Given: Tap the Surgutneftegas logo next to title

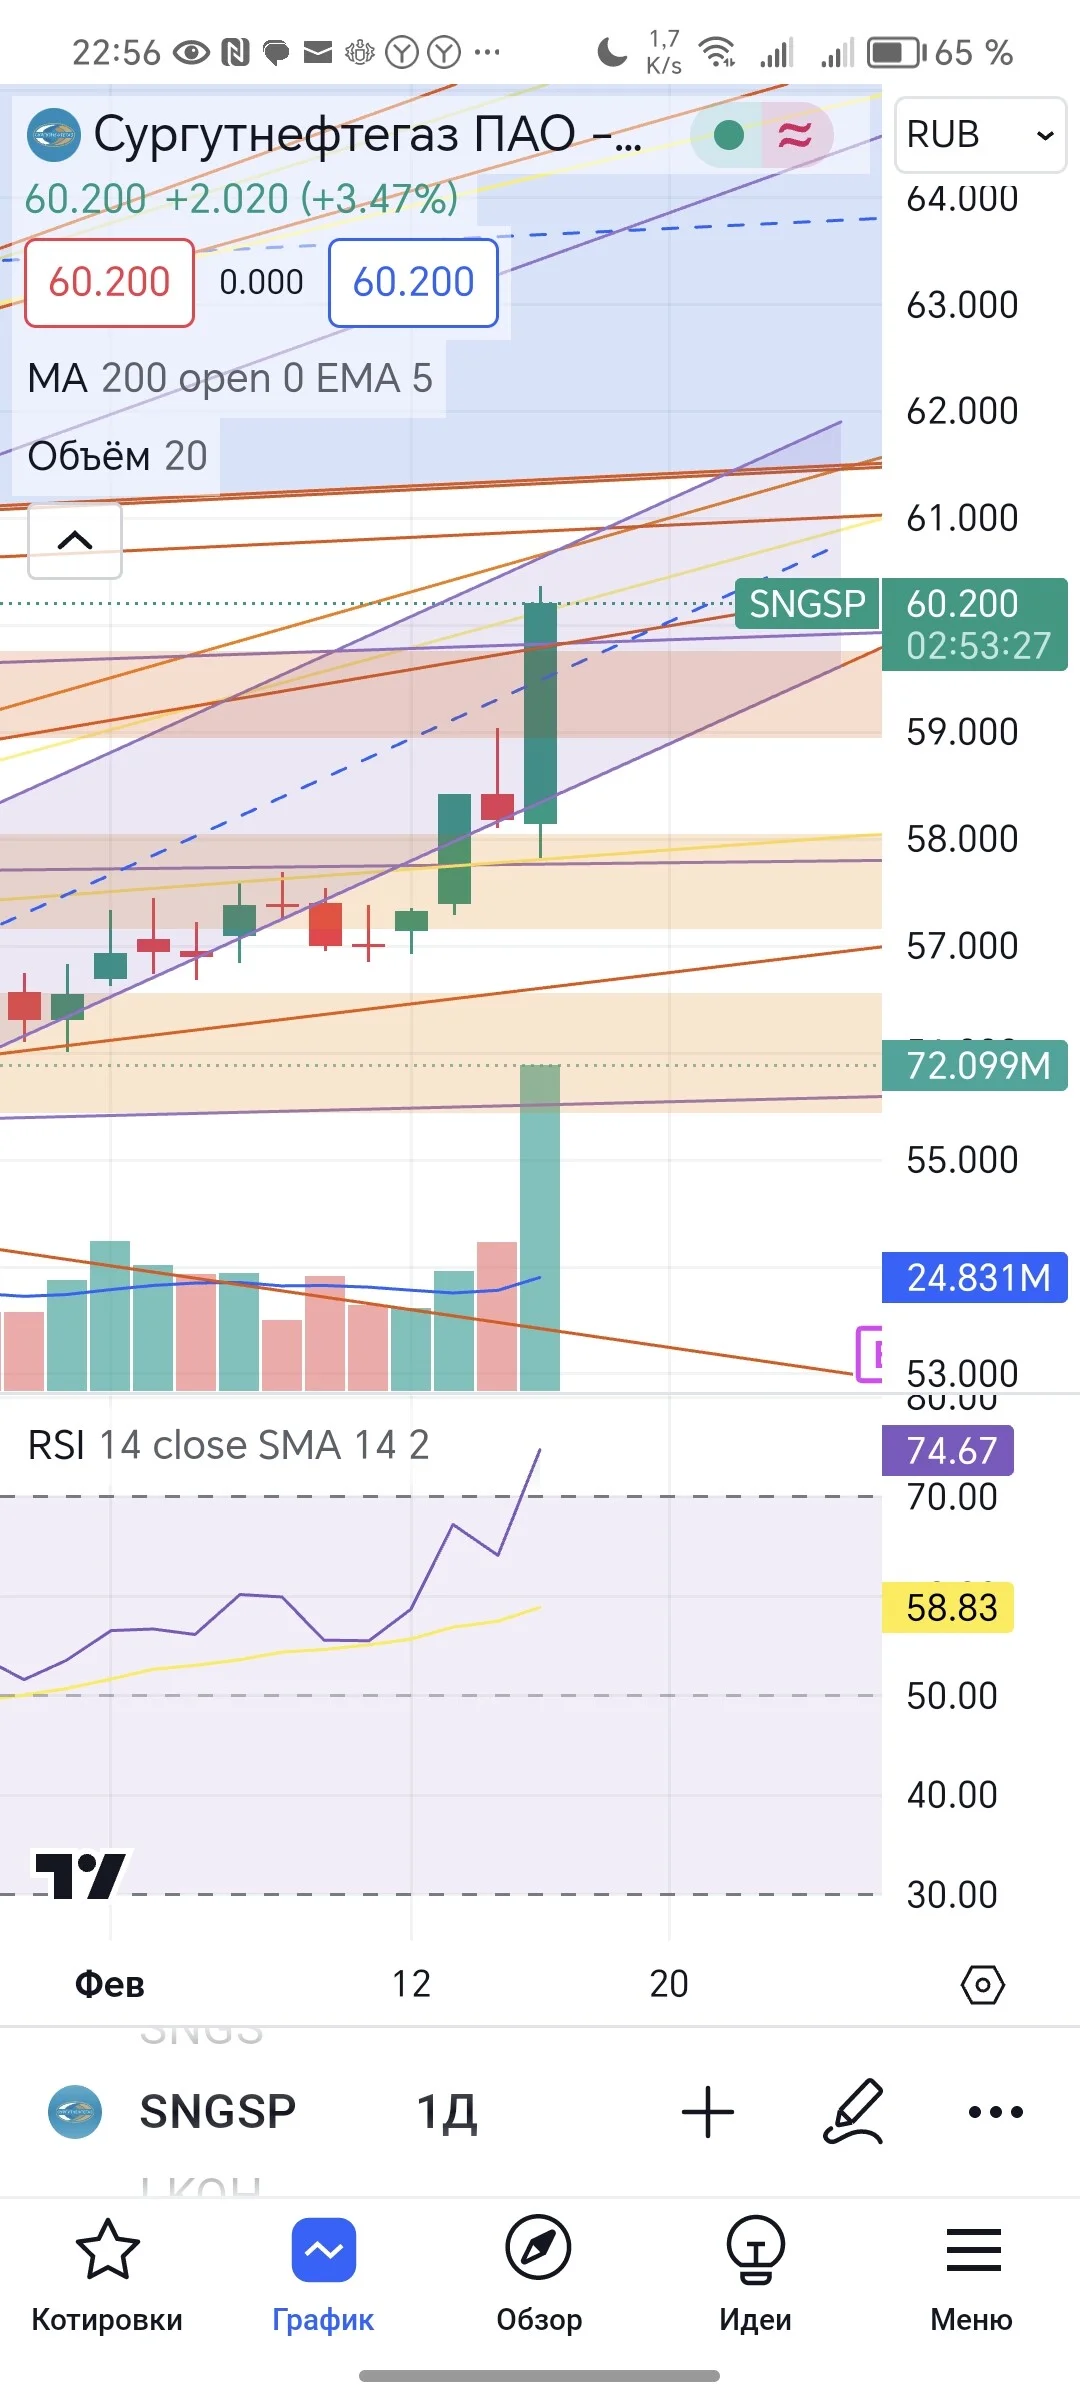Looking at the screenshot, I should click(53, 134).
